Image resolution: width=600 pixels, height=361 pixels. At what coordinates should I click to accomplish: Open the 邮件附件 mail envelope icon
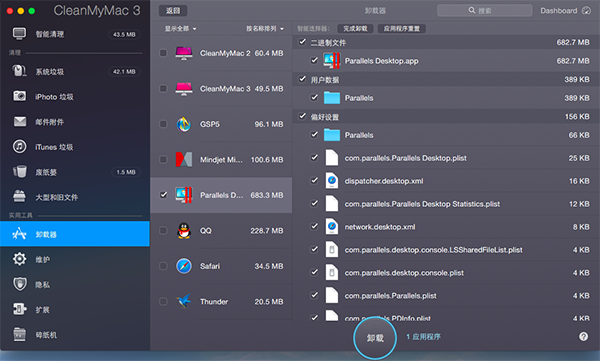[20, 122]
